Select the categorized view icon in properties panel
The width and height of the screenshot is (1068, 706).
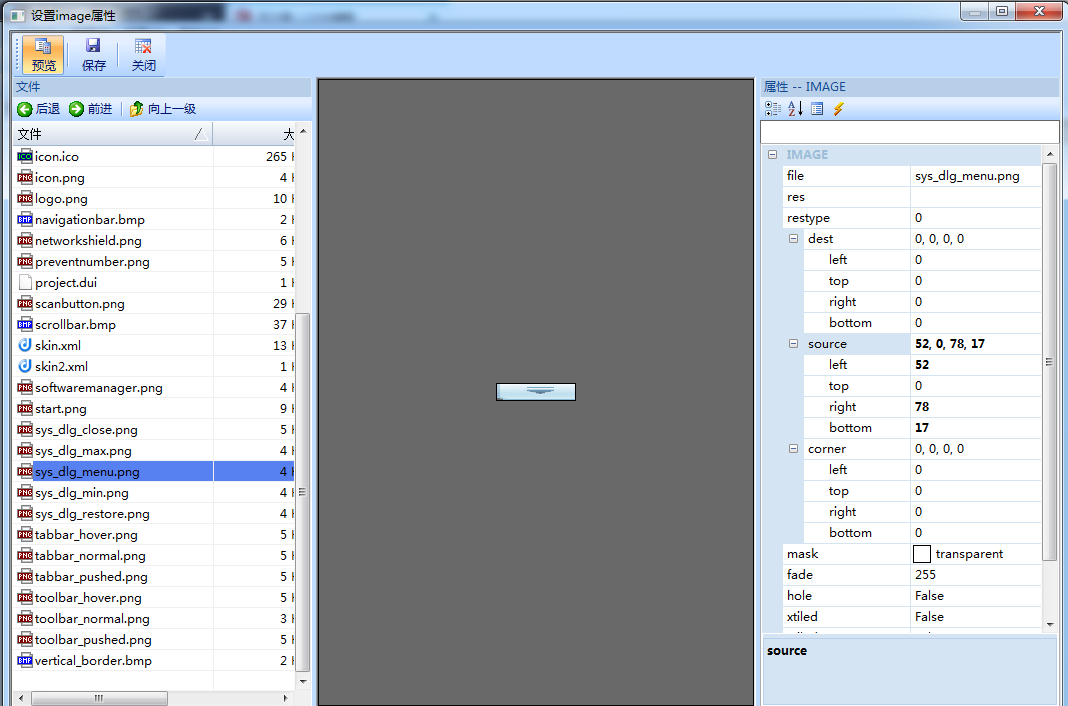pos(772,108)
